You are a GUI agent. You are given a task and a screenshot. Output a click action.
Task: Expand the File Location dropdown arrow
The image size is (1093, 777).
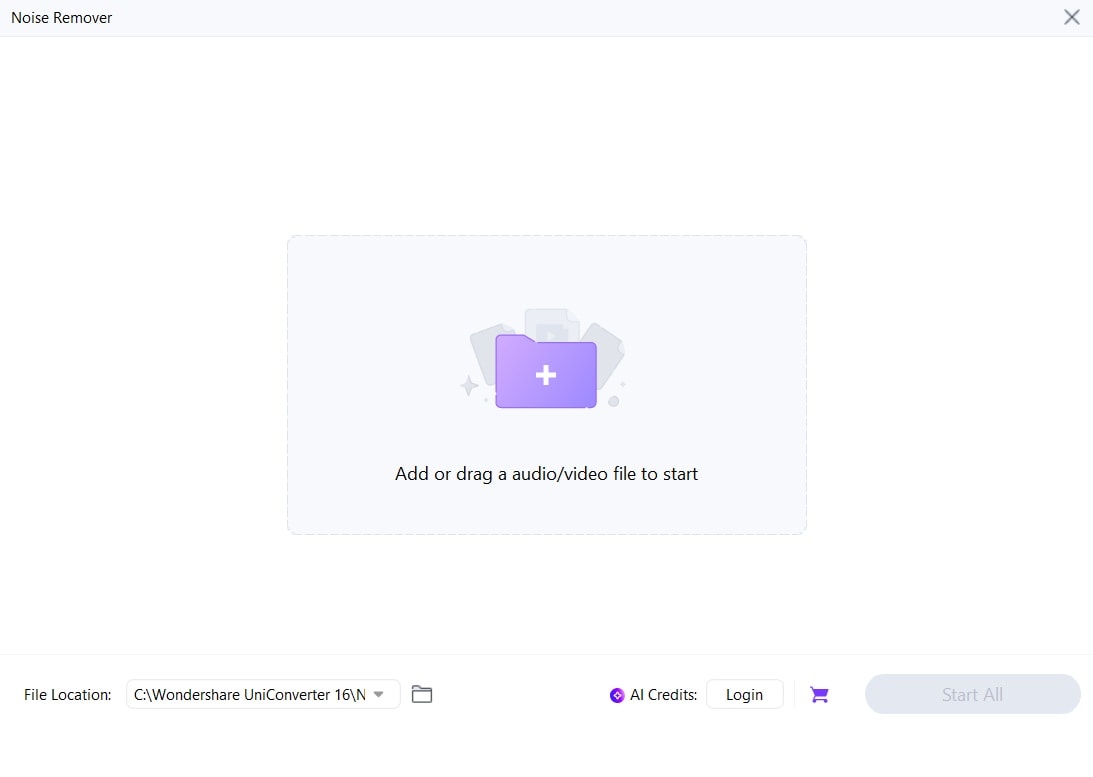379,694
